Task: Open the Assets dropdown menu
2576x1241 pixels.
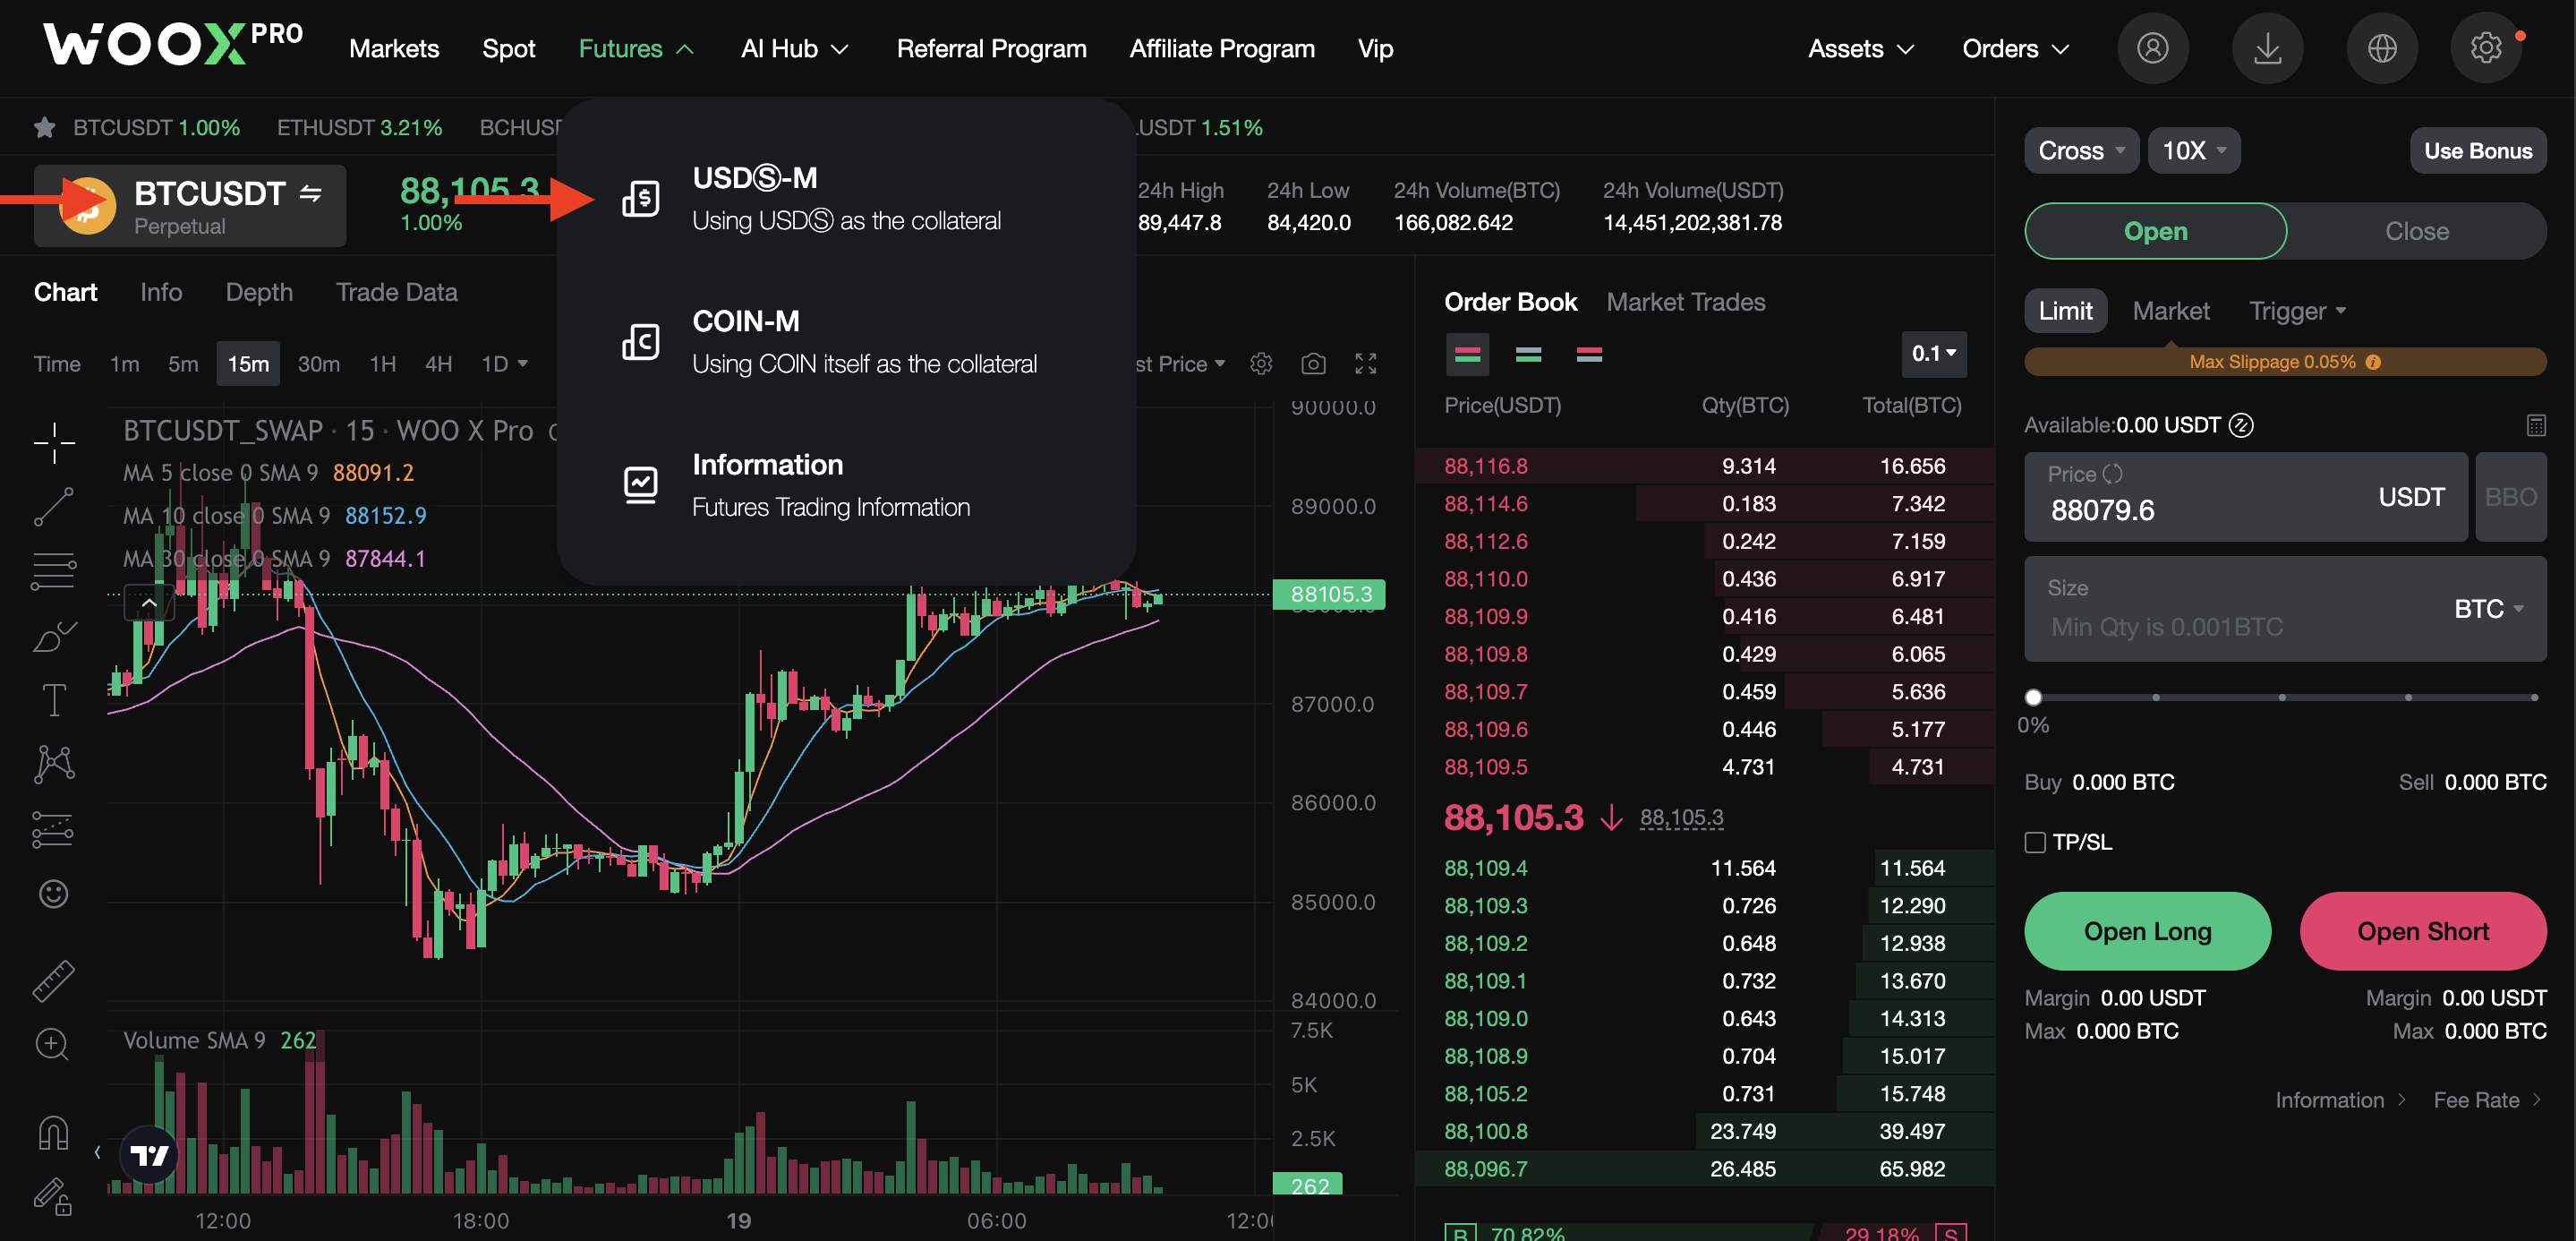Action: click(1860, 48)
